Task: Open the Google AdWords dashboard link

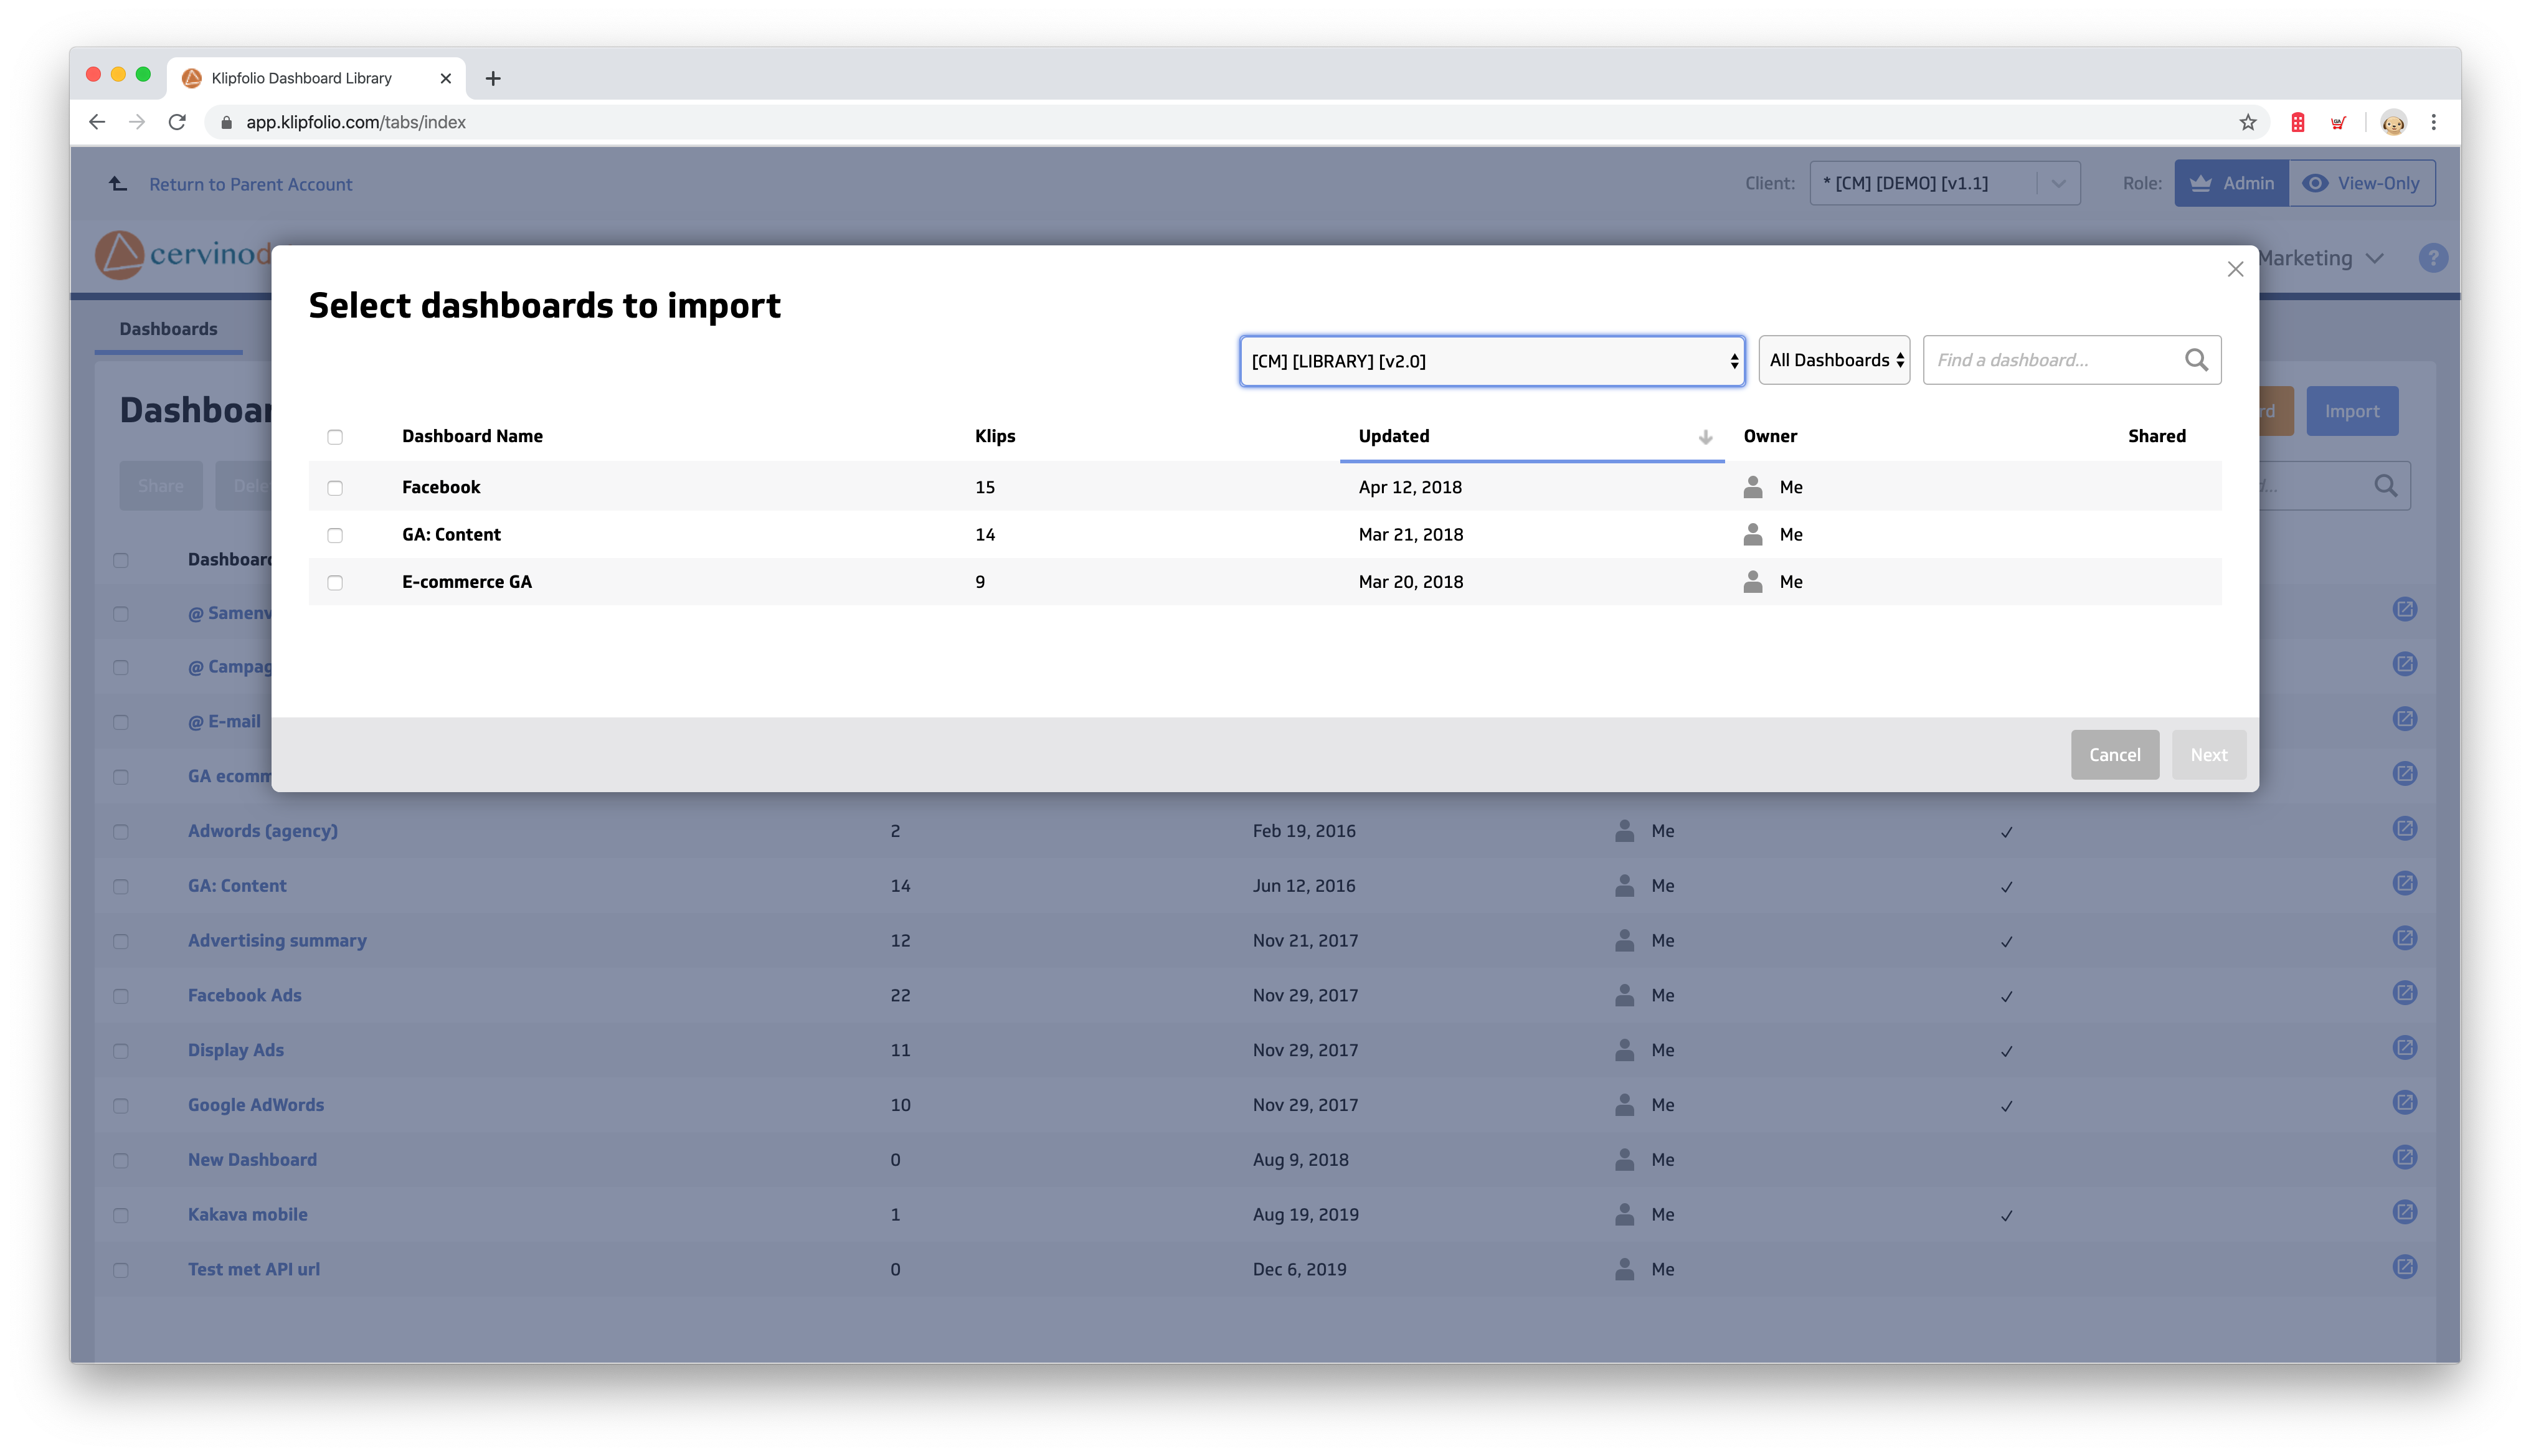Action: coord(256,1104)
